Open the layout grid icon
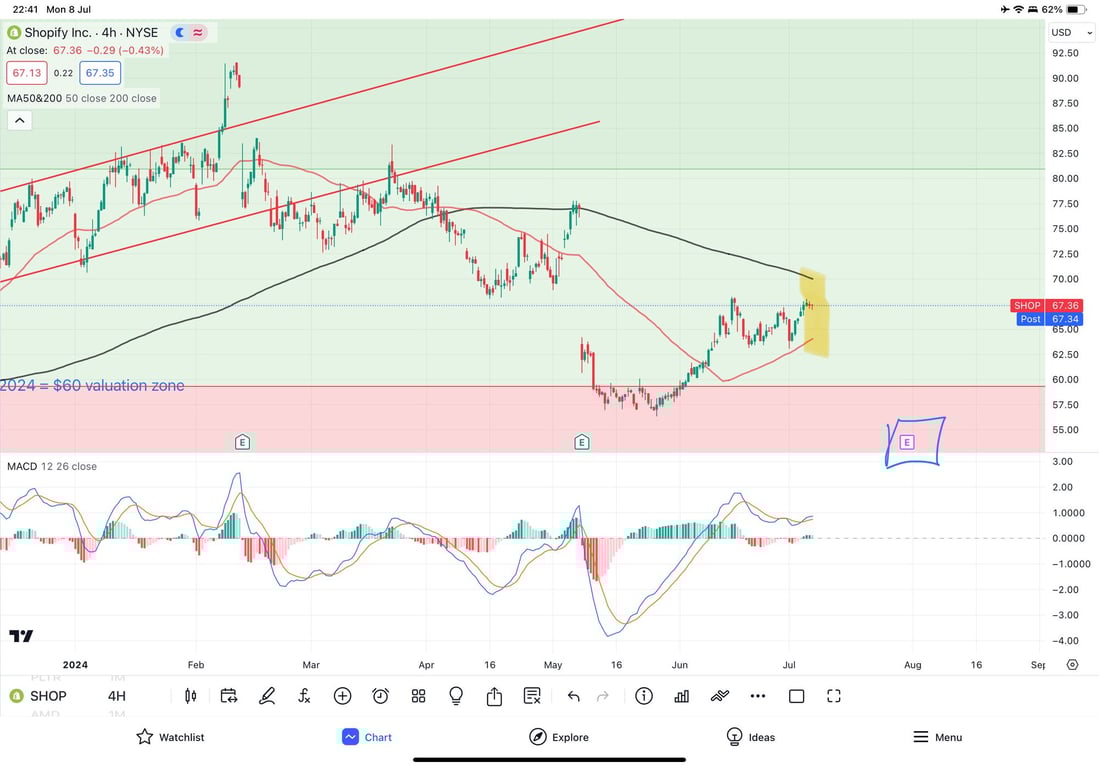This screenshot has height=768, width=1099. point(418,696)
